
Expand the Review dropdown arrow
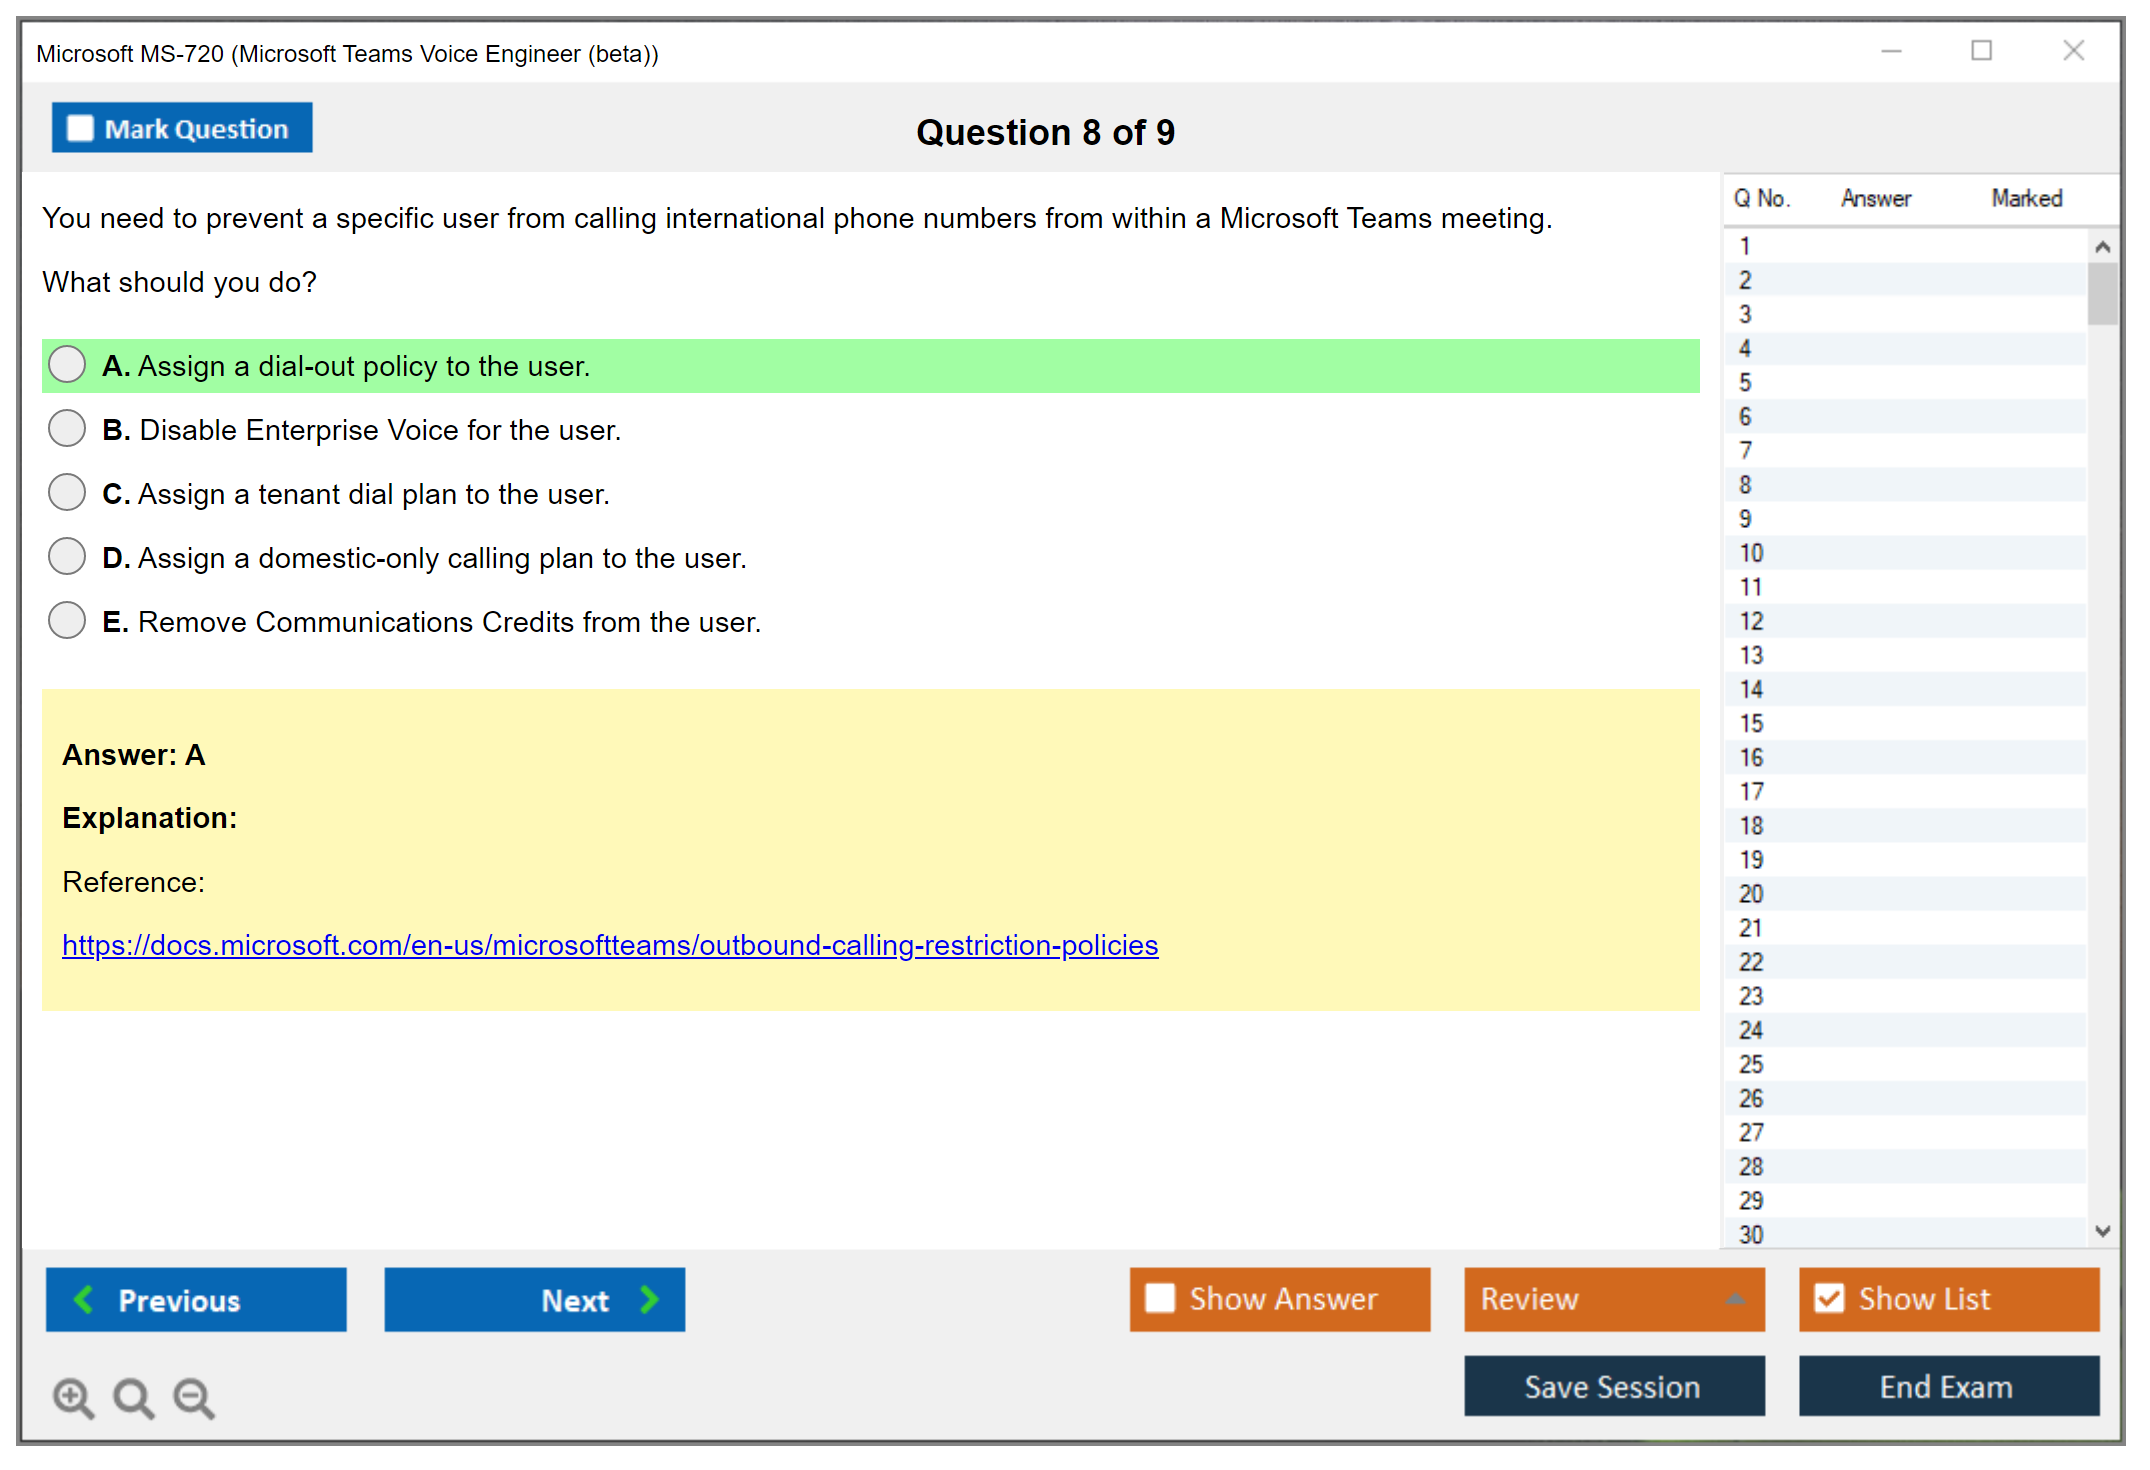point(1735,1299)
